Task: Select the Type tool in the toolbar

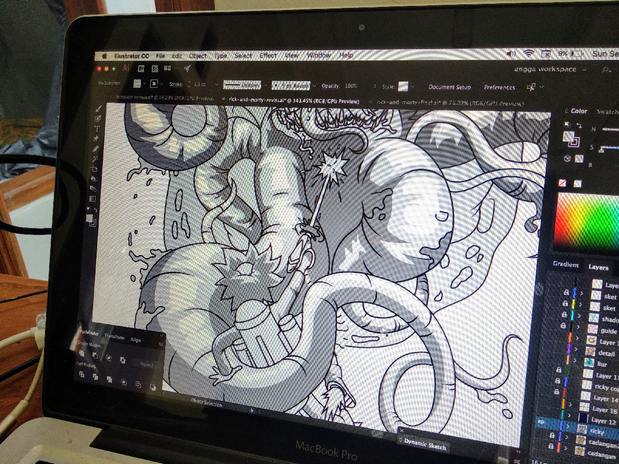Action: (97, 129)
